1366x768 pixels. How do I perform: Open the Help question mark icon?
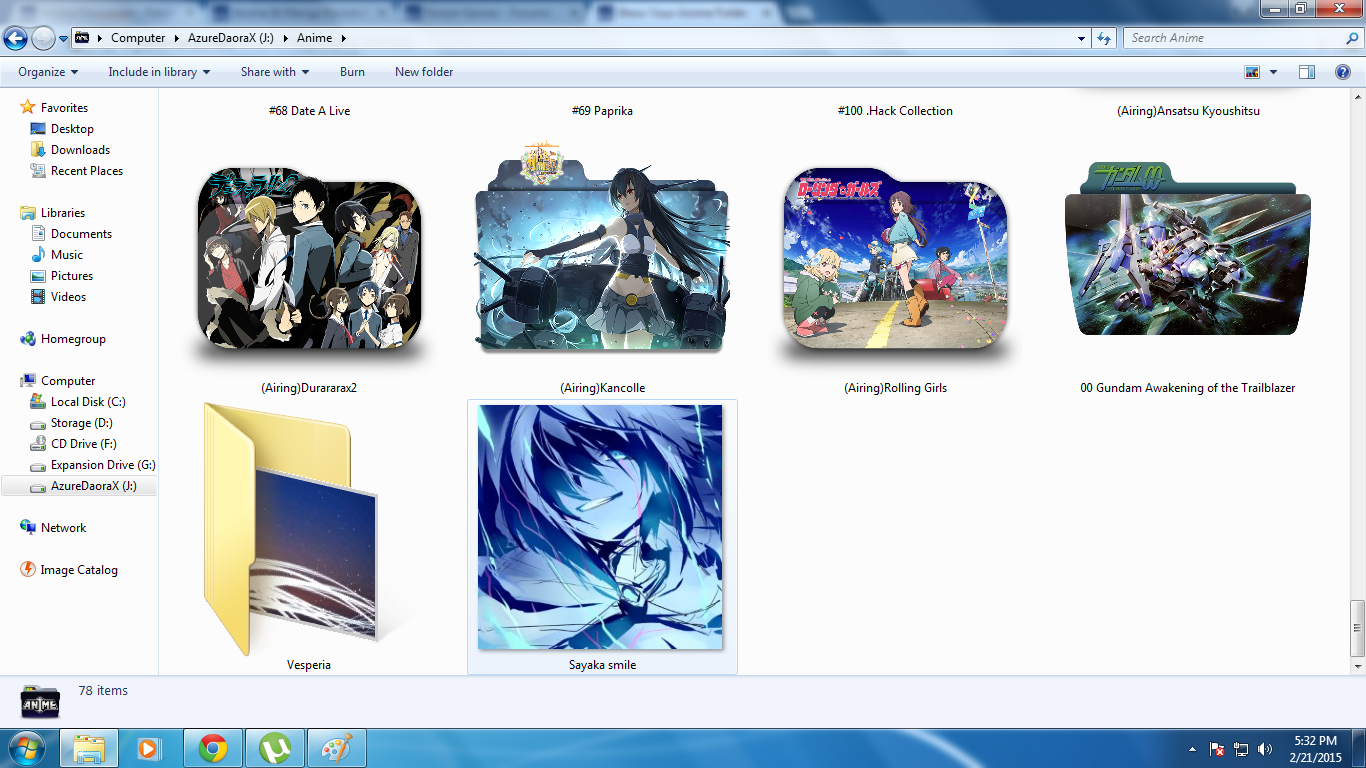pyautogui.click(x=1343, y=72)
